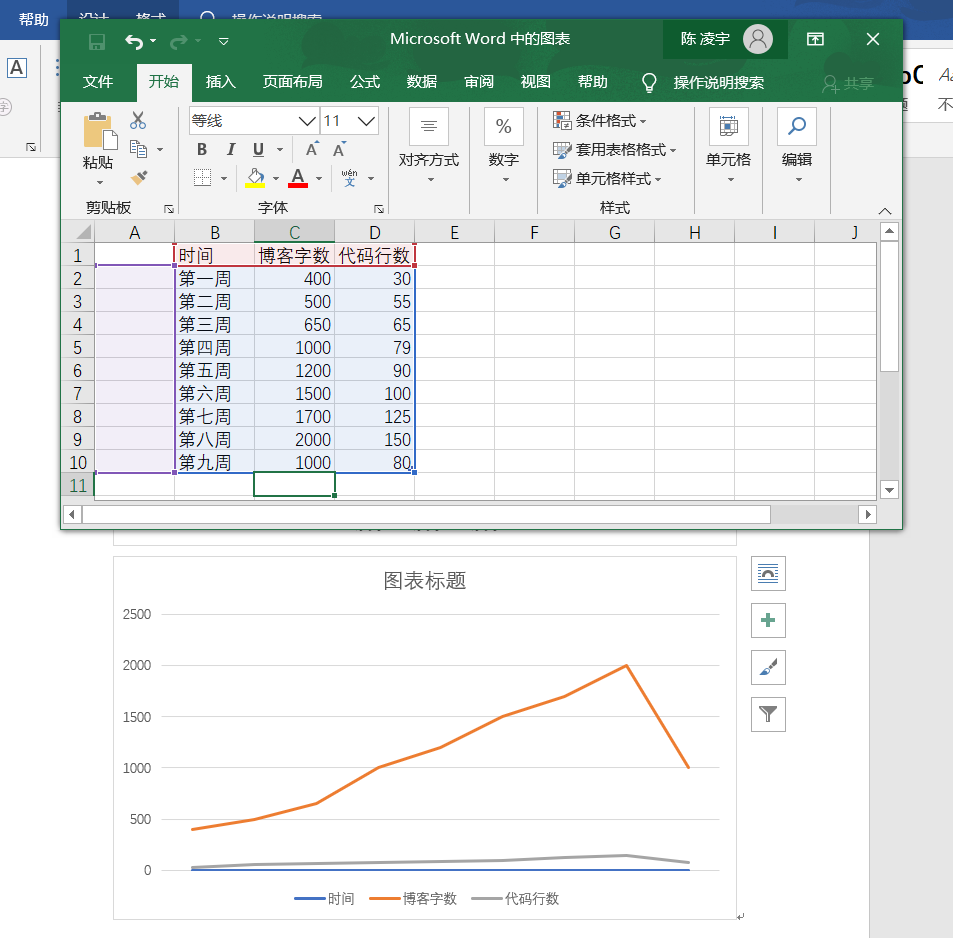
Task: Open the borders dropdown arrow
Action: 224,178
